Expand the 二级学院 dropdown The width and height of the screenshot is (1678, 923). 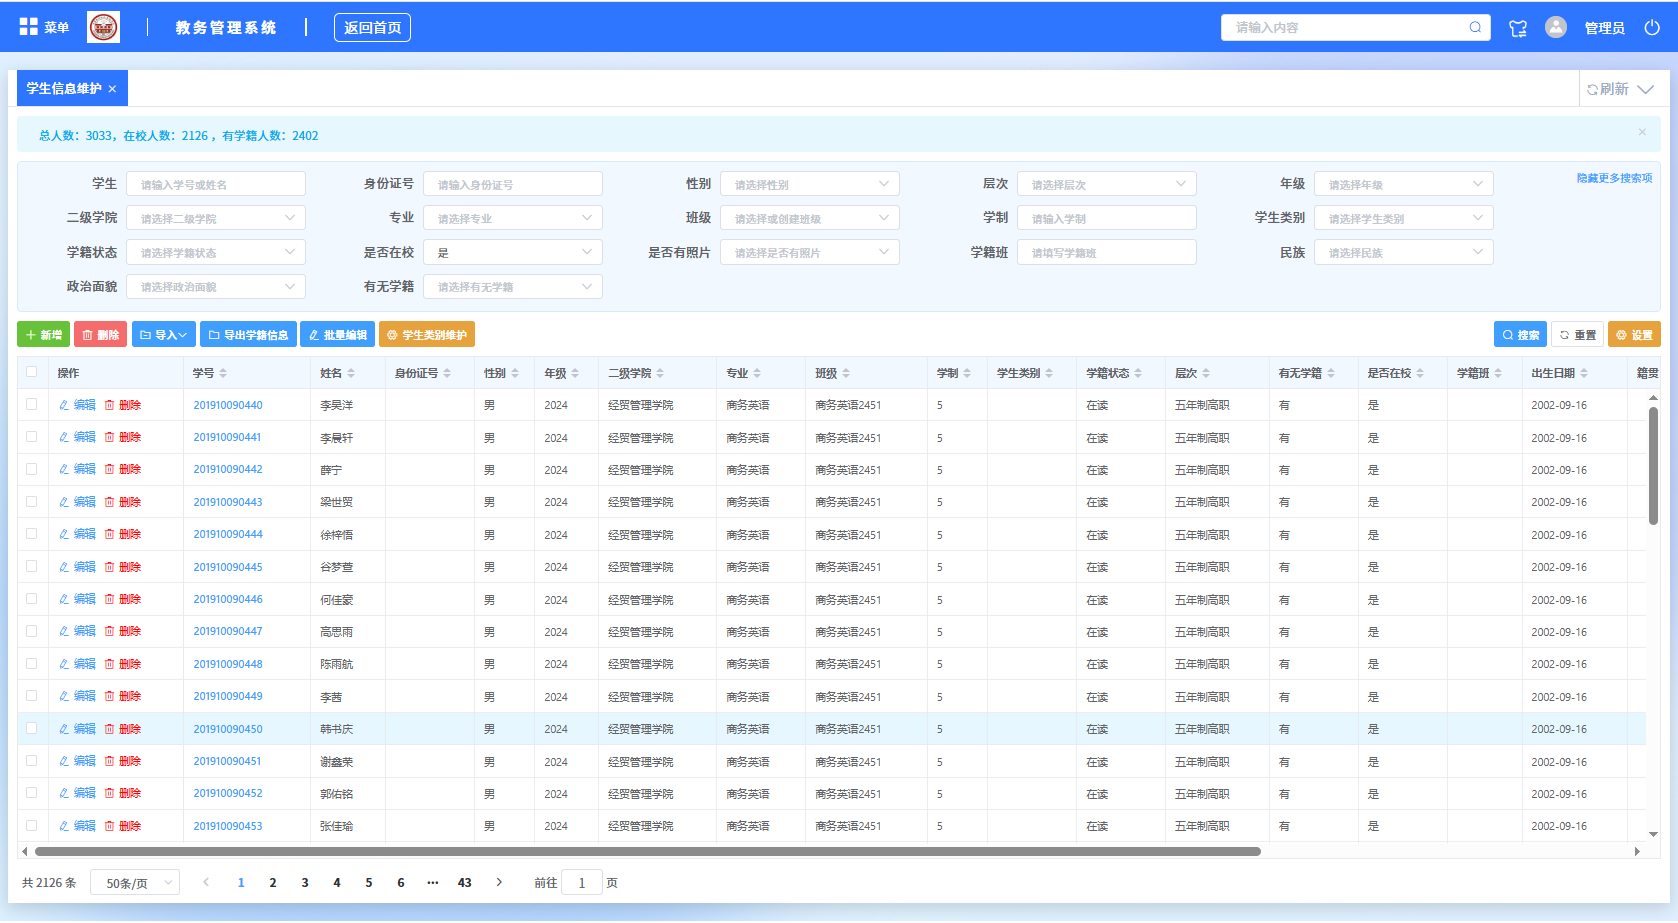[215, 218]
